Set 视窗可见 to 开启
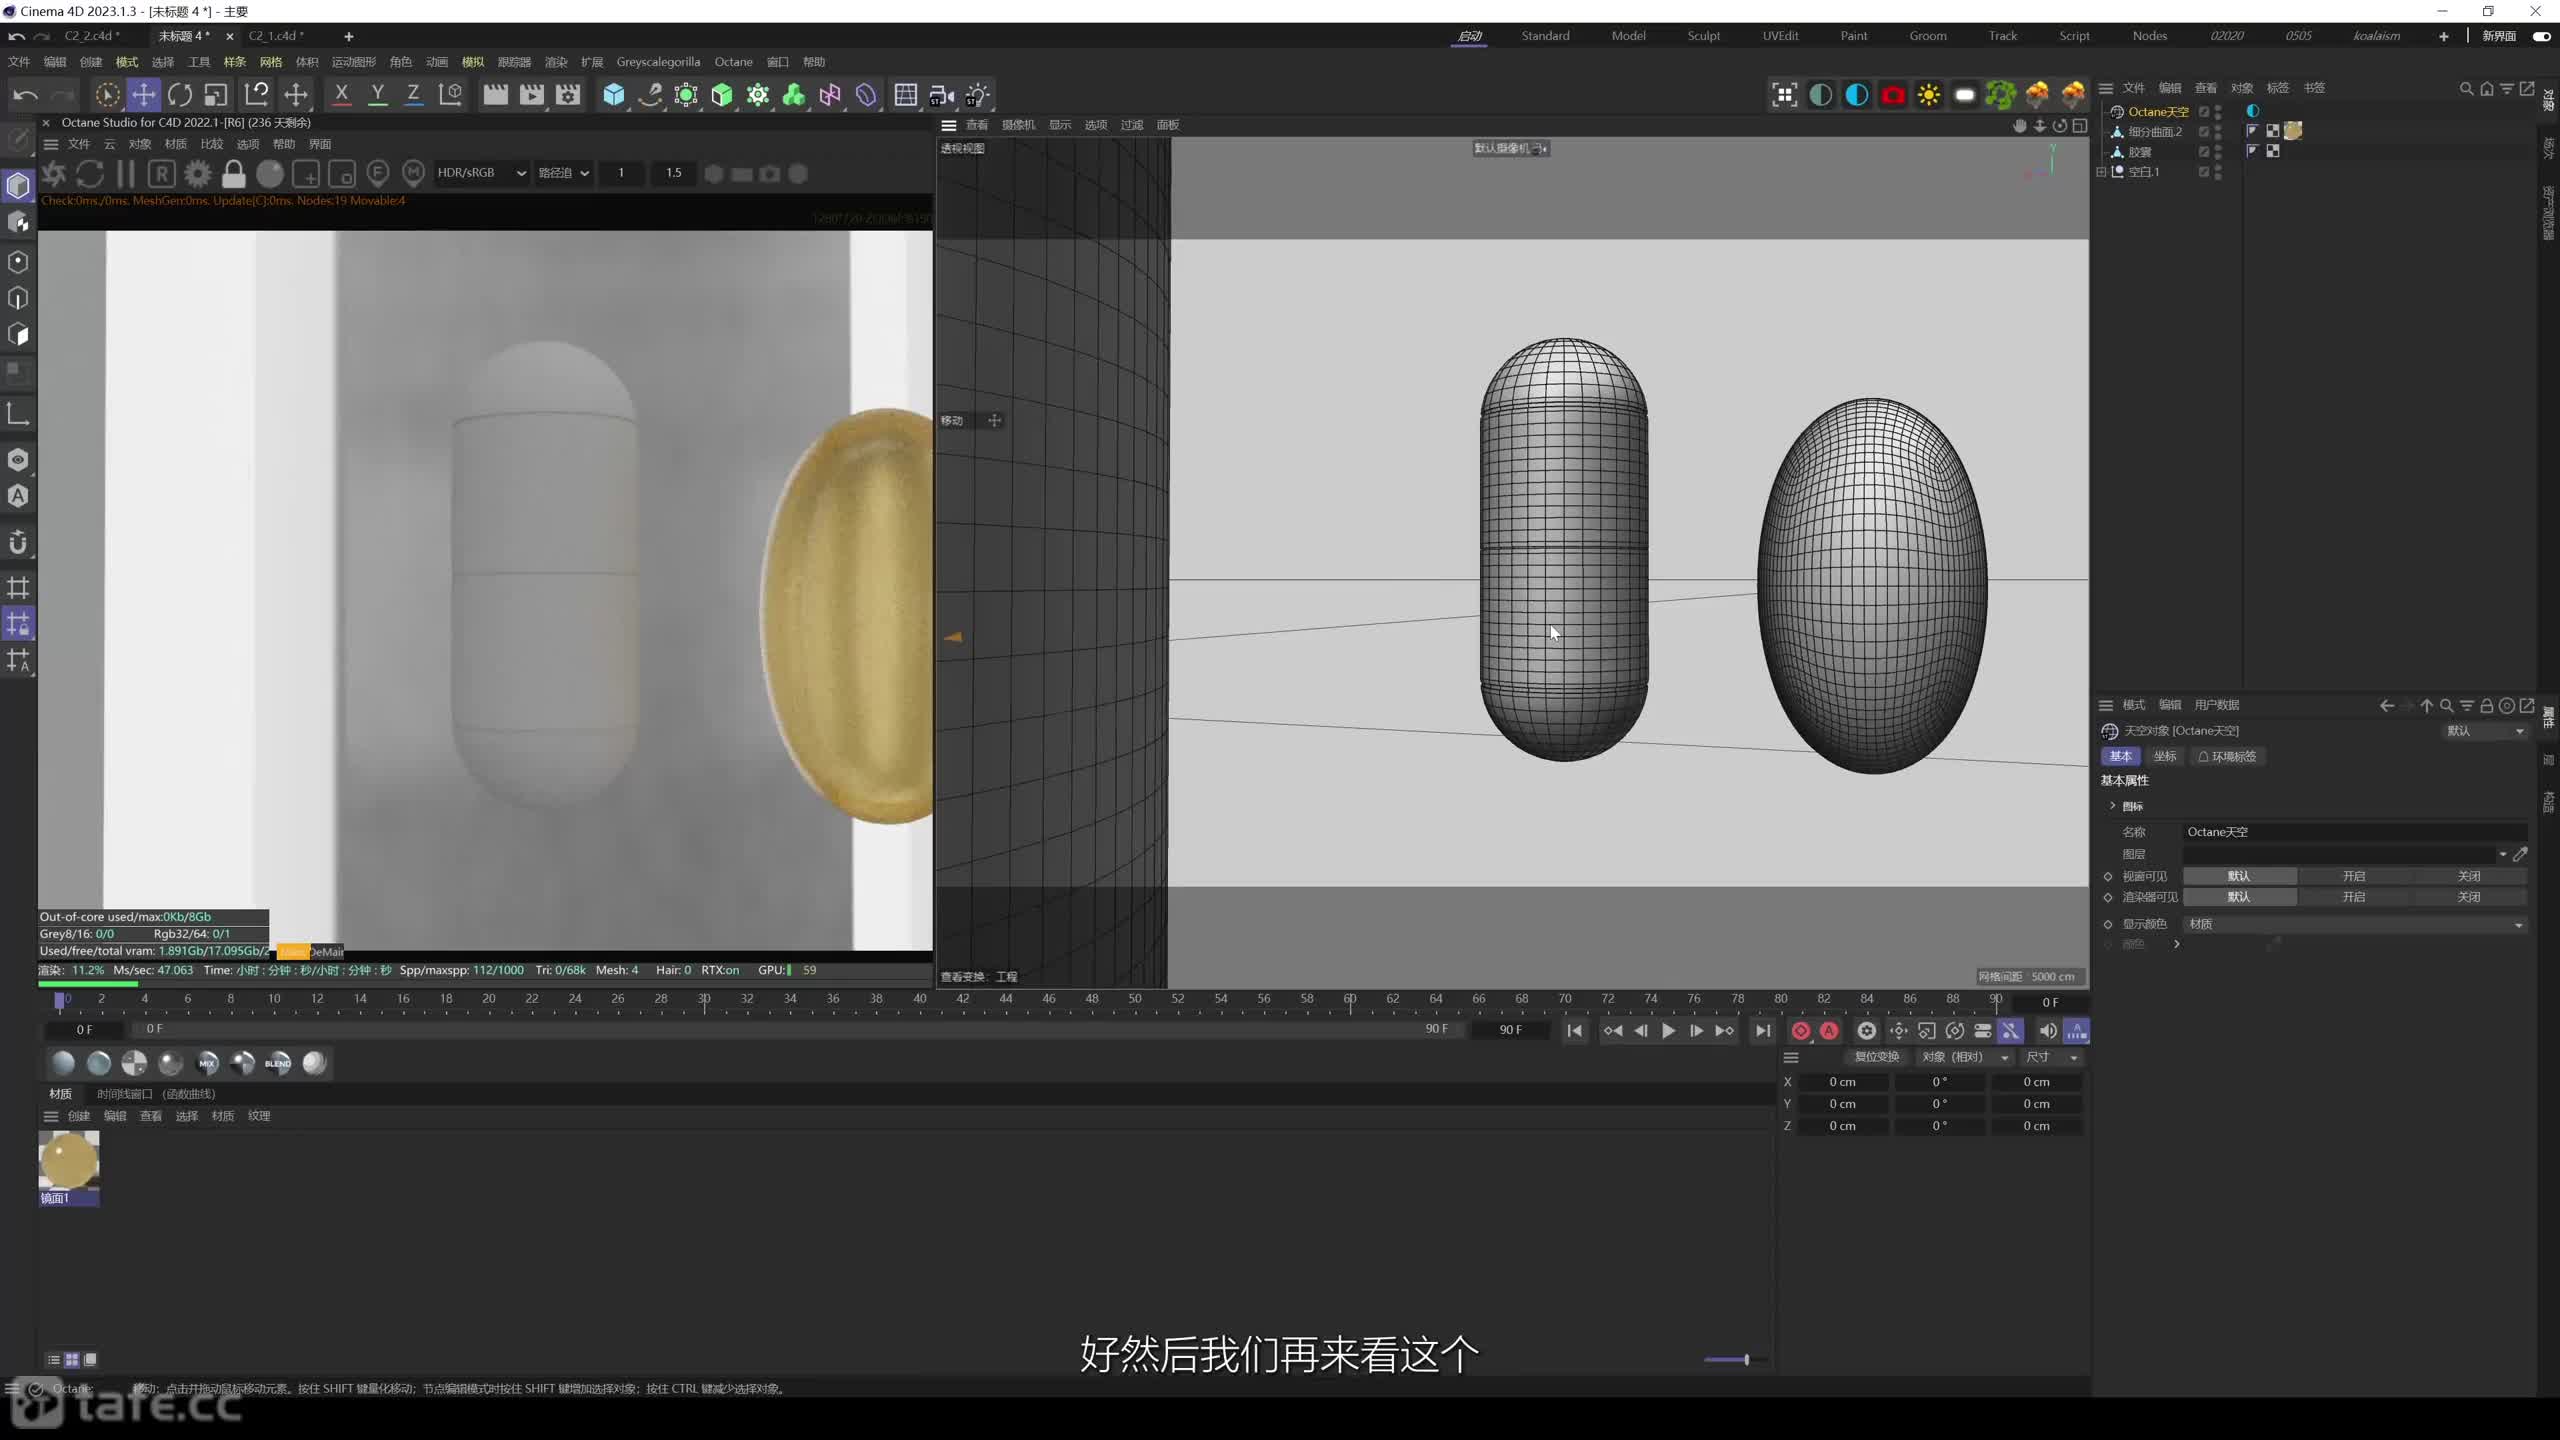Image resolution: width=2560 pixels, height=1440 pixels. pos(2354,876)
